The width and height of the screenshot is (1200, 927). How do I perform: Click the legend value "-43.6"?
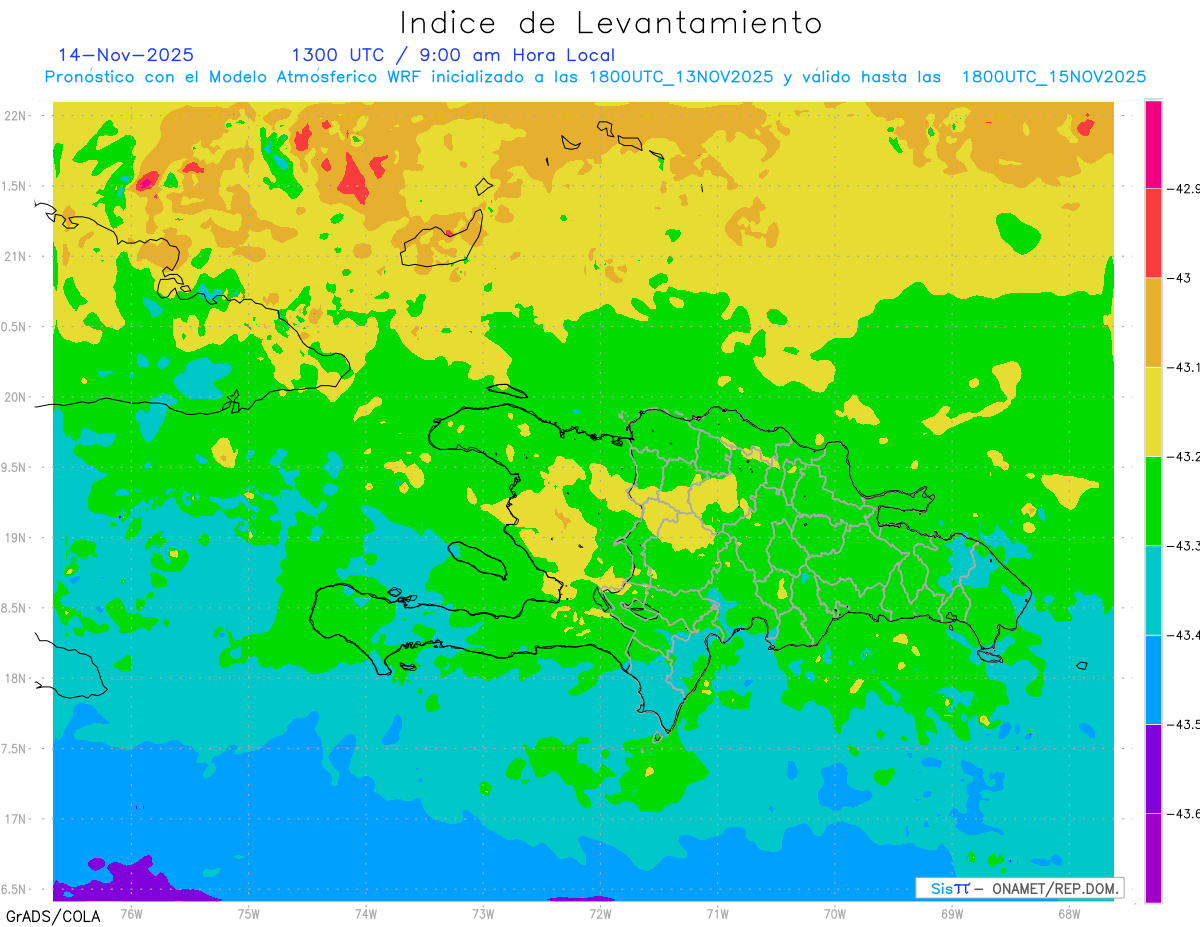(1185, 813)
